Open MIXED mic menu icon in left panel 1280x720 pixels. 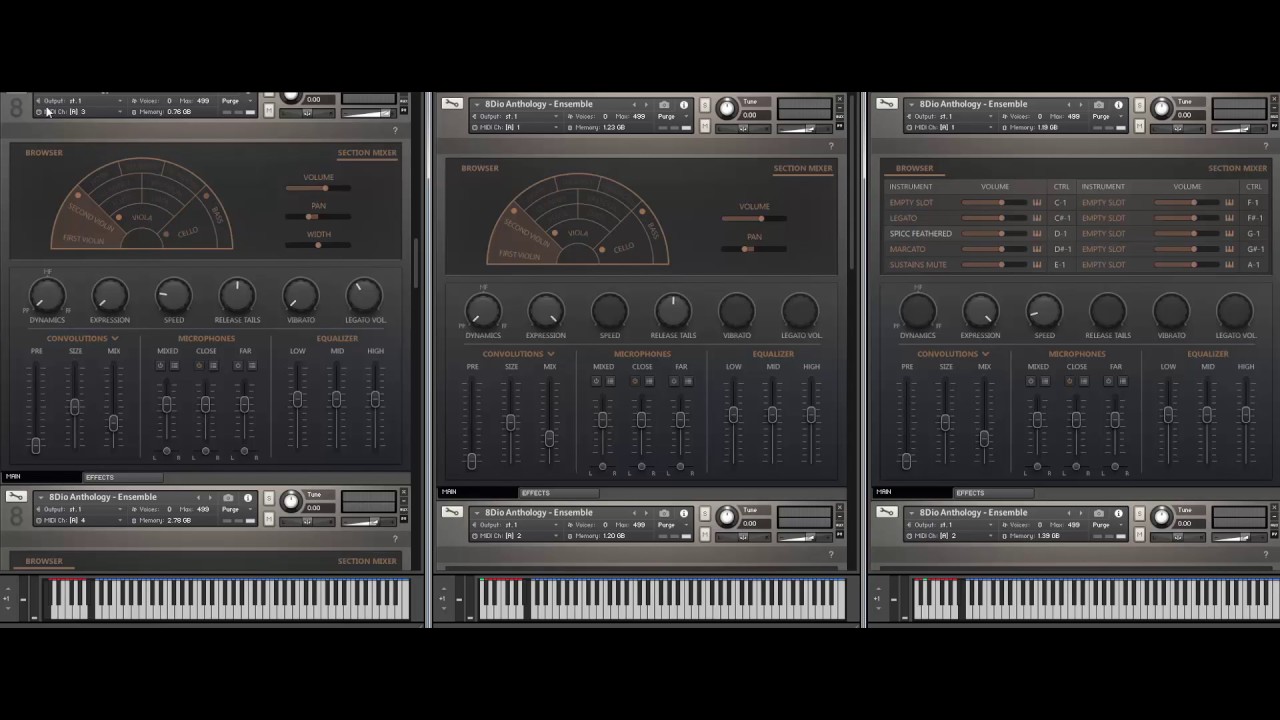pyautogui.click(x=175, y=366)
